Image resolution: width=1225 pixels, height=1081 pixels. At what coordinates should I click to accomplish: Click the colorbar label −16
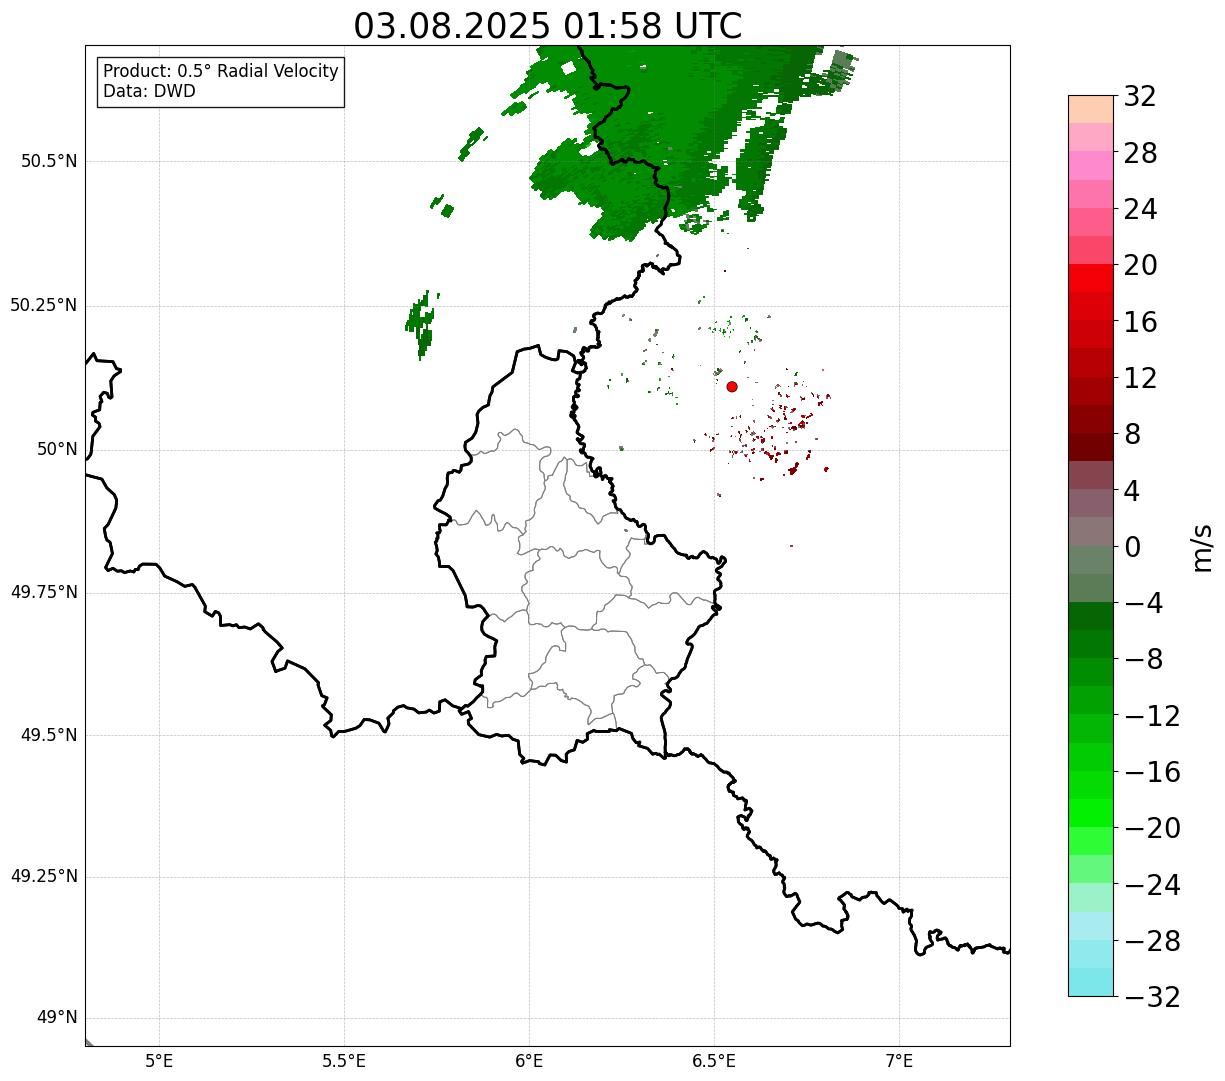pyautogui.click(x=1152, y=772)
